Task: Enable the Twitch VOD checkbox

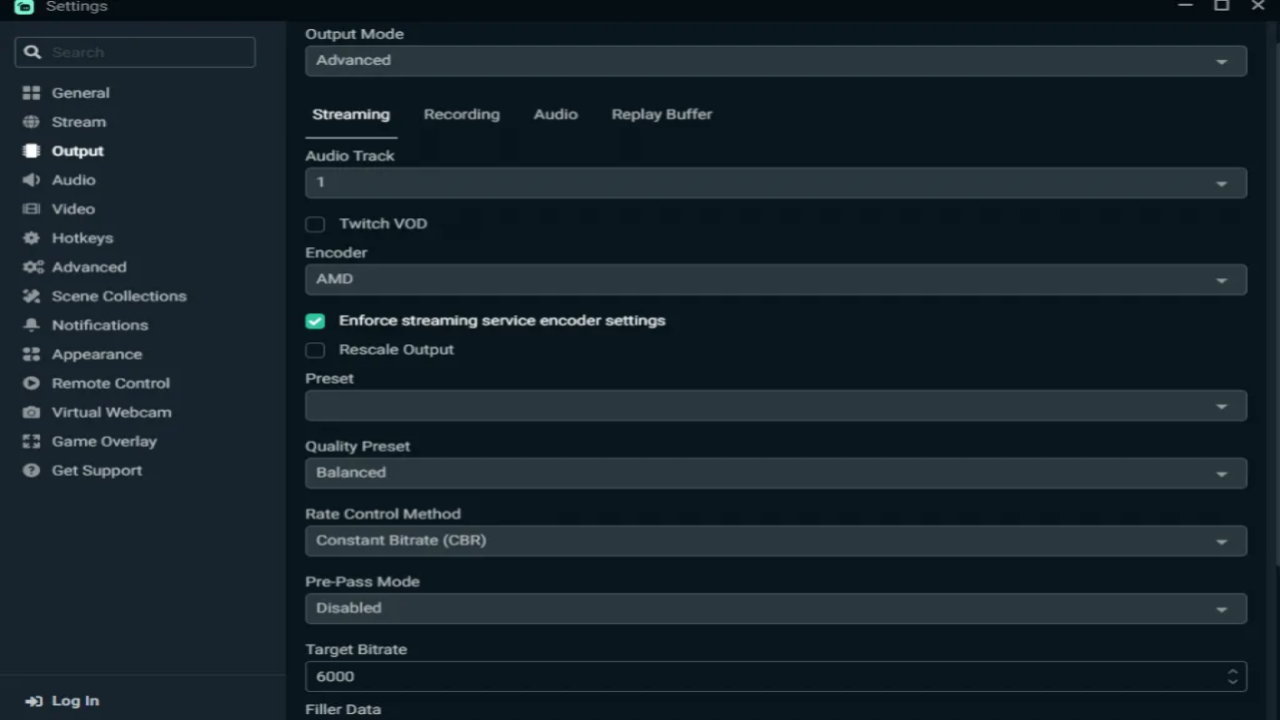Action: [x=315, y=224]
